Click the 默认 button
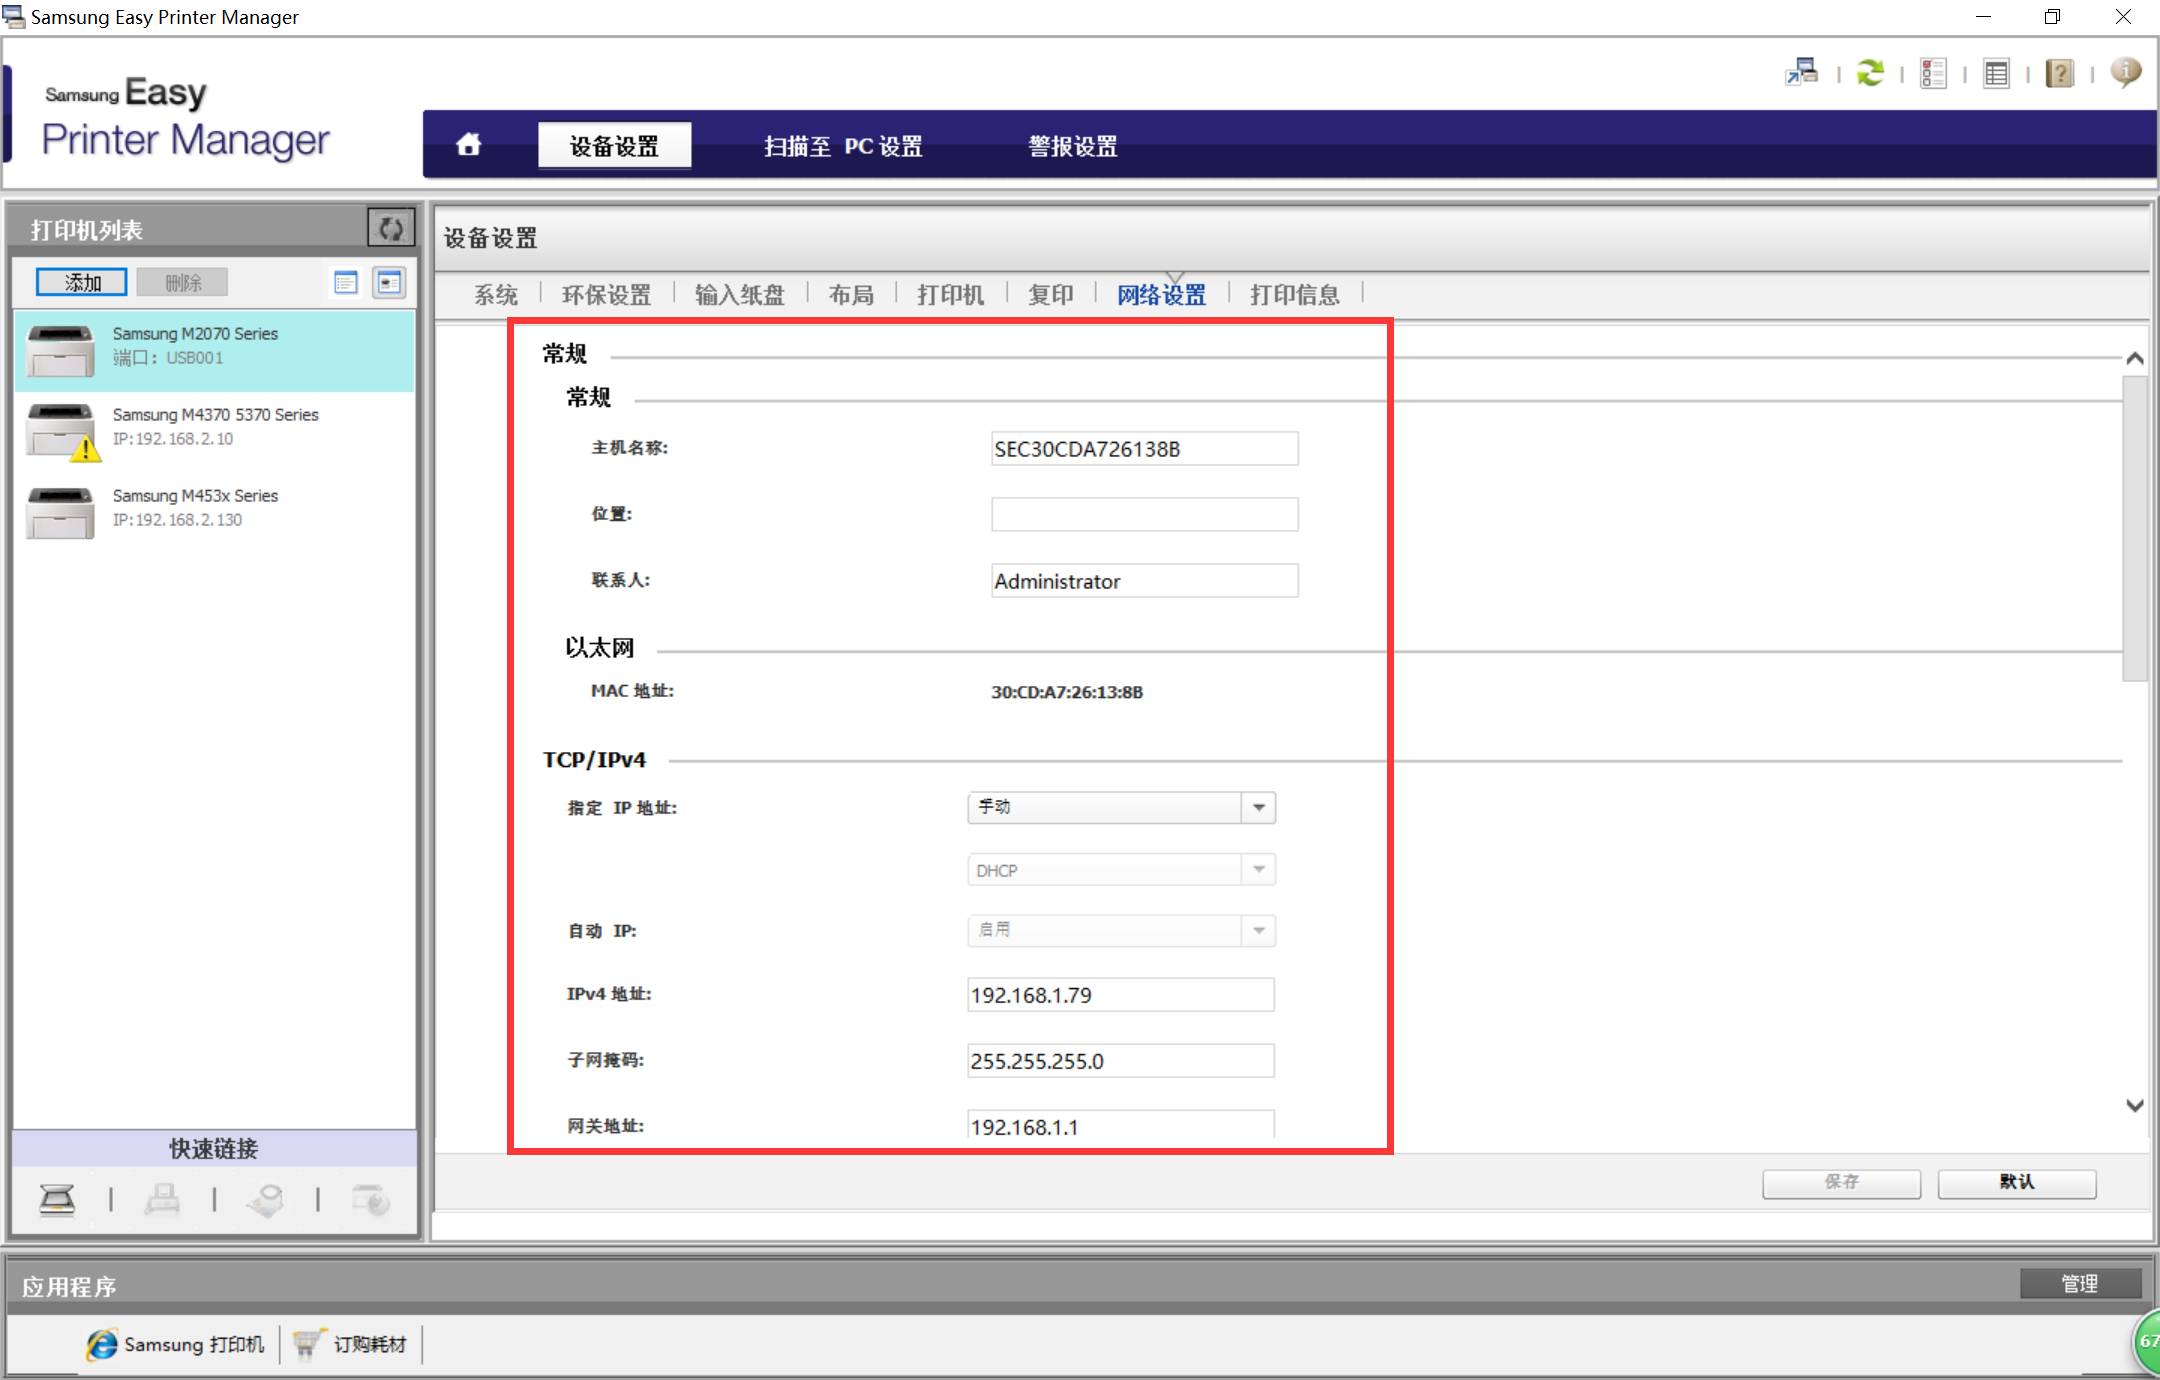2160x1380 pixels. click(x=2016, y=1182)
